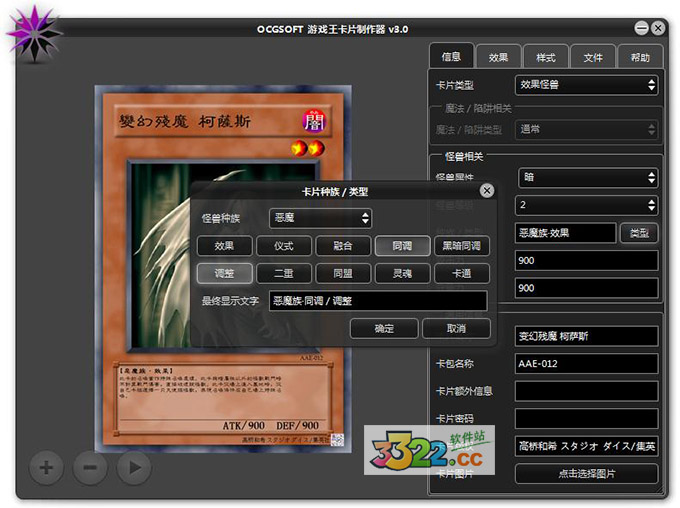Switch to the 样式 tab
Screen dimensions: 680x508
coord(546,57)
